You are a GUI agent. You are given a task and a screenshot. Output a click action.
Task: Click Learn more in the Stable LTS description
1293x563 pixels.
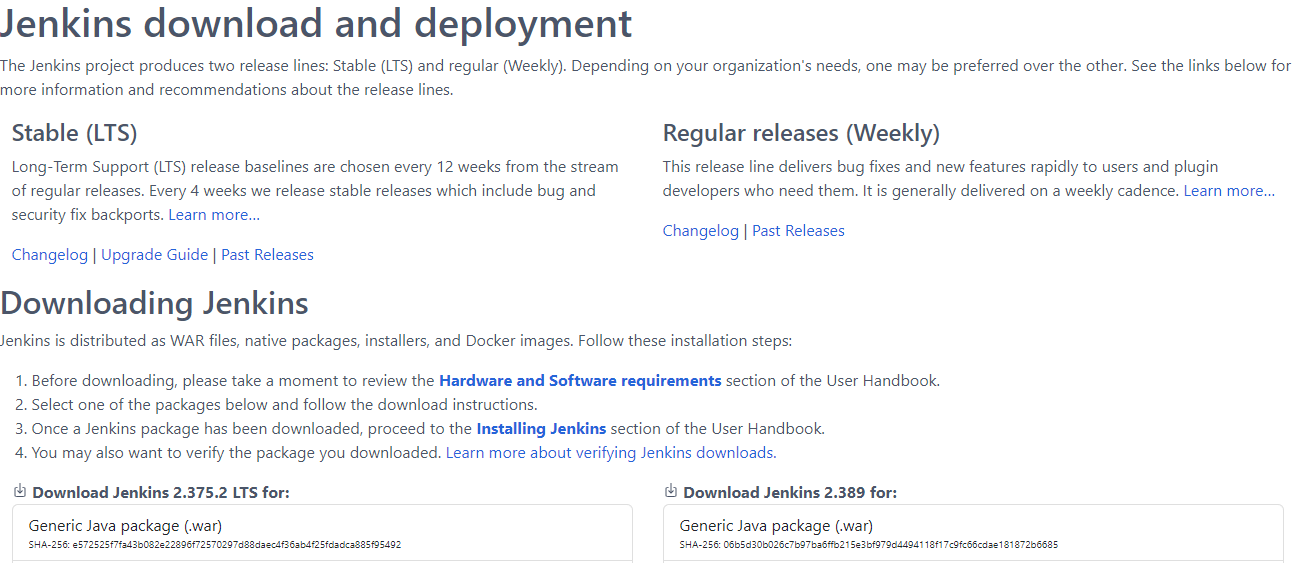click(214, 215)
